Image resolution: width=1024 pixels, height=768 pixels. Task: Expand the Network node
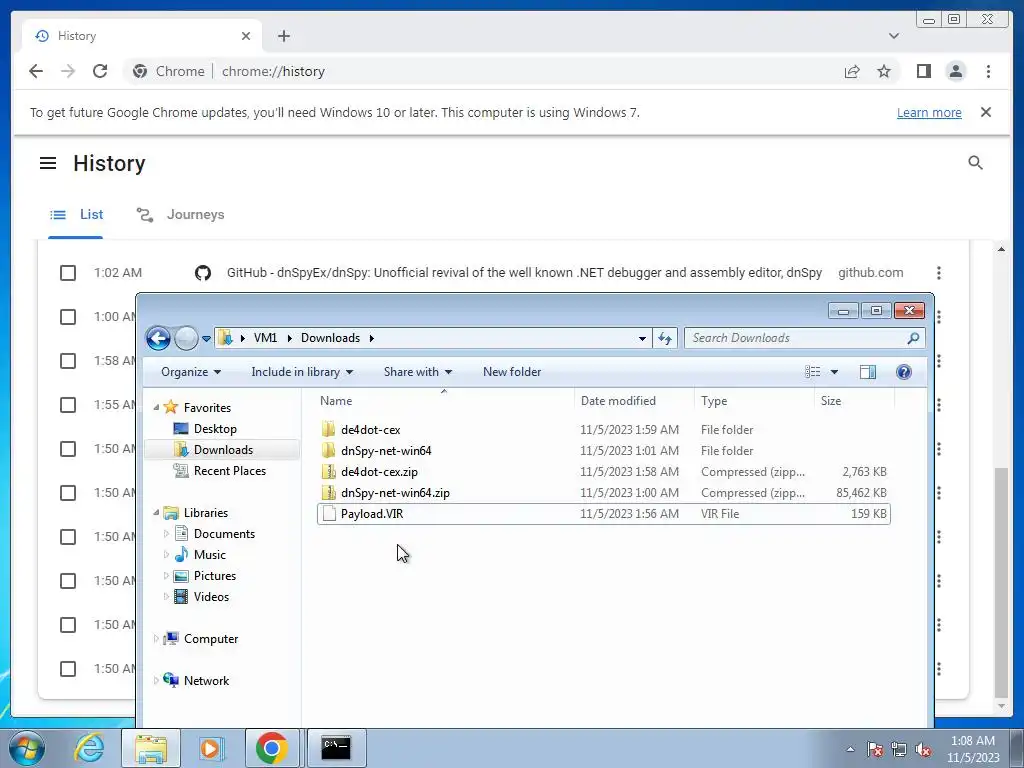click(156, 680)
